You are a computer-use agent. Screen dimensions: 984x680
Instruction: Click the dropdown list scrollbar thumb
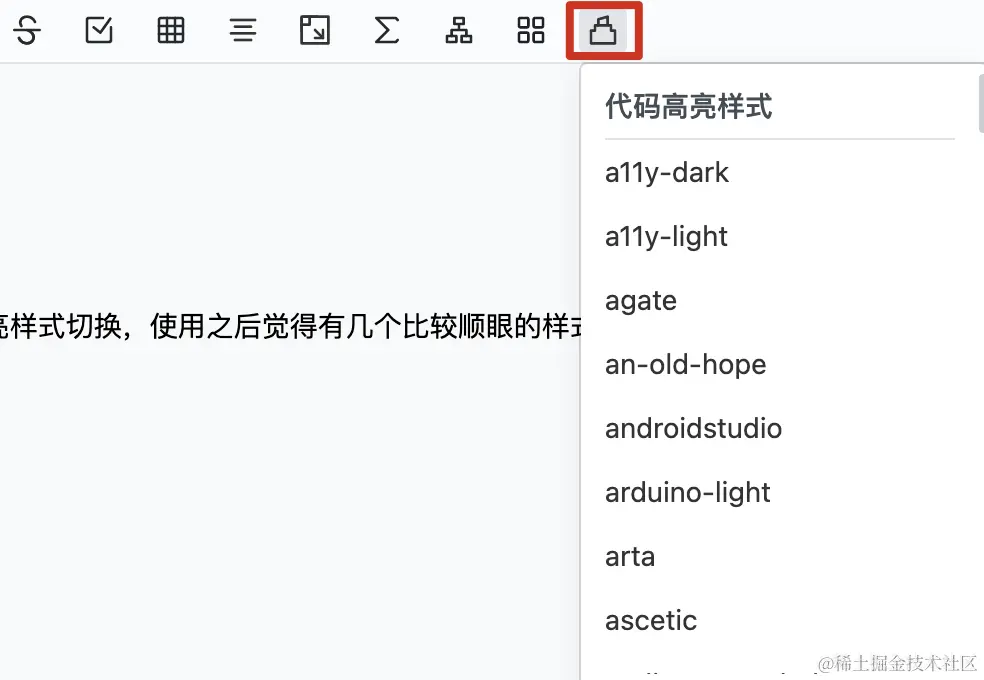981,104
